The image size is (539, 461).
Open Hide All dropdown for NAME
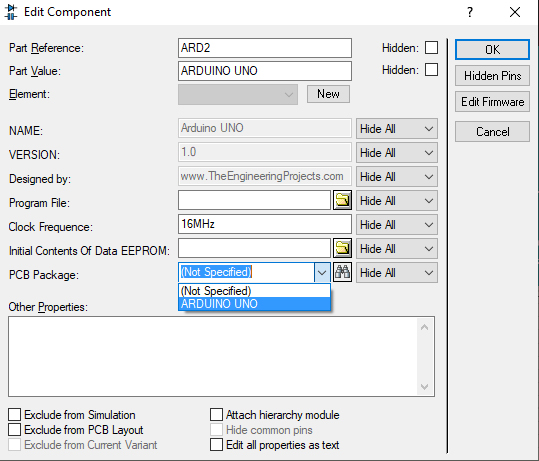[x=397, y=129]
